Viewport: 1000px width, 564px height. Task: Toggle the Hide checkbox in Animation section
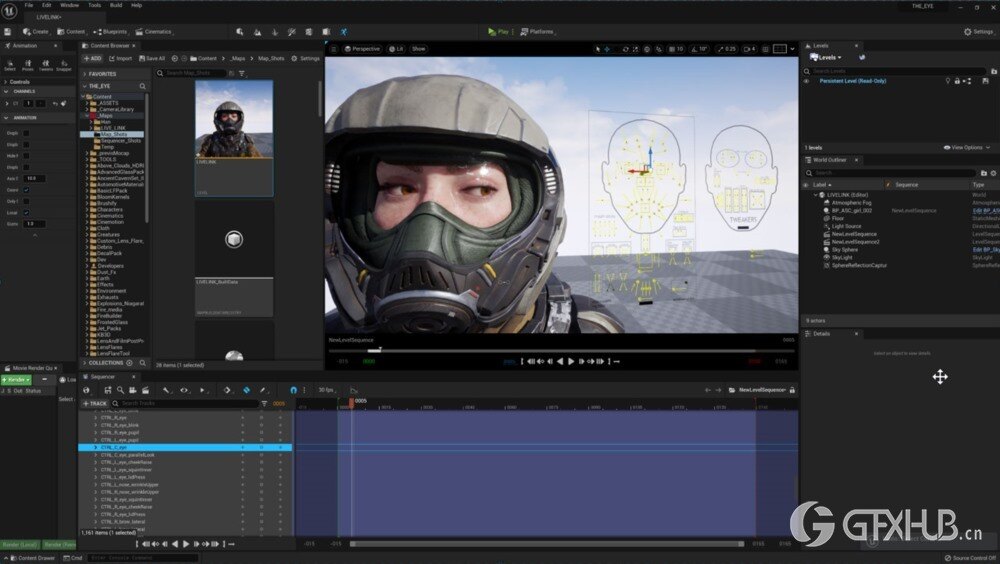(26, 156)
